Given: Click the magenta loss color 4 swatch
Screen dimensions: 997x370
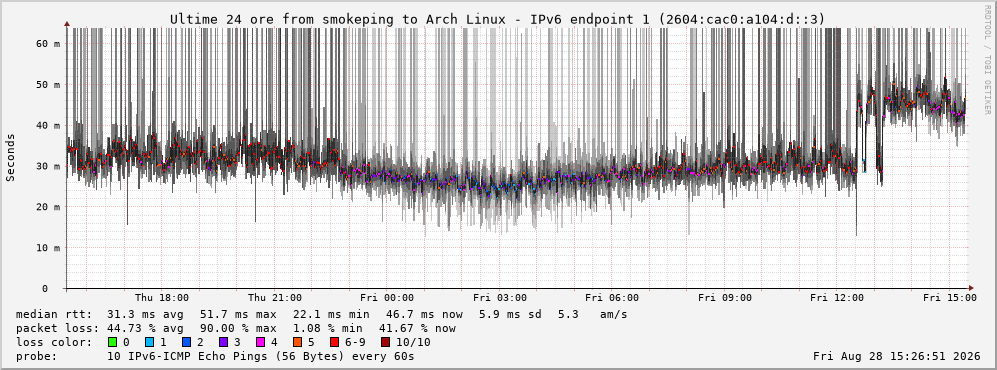Looking at the screenshot, I should point(260,342).
